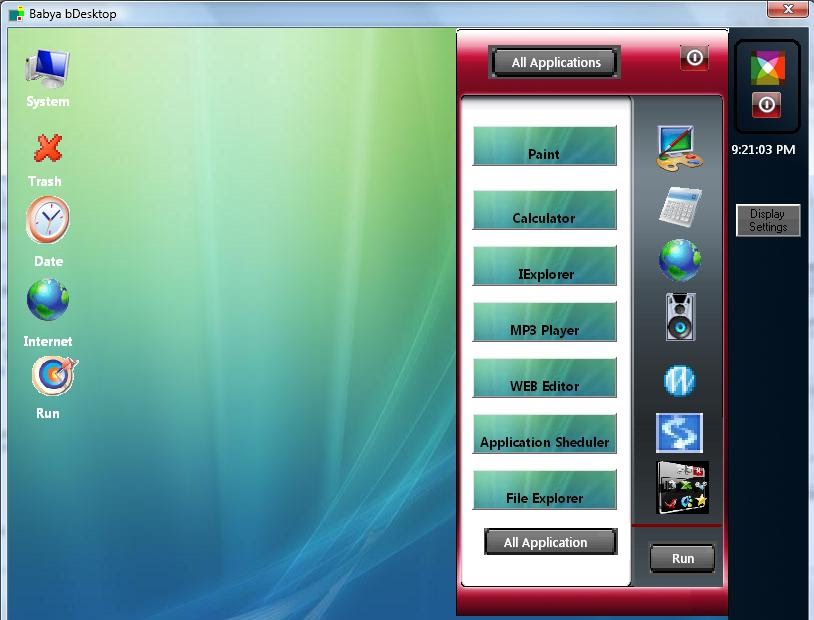
Task: Click the System label under computer icon
Action: coord(48,101)
